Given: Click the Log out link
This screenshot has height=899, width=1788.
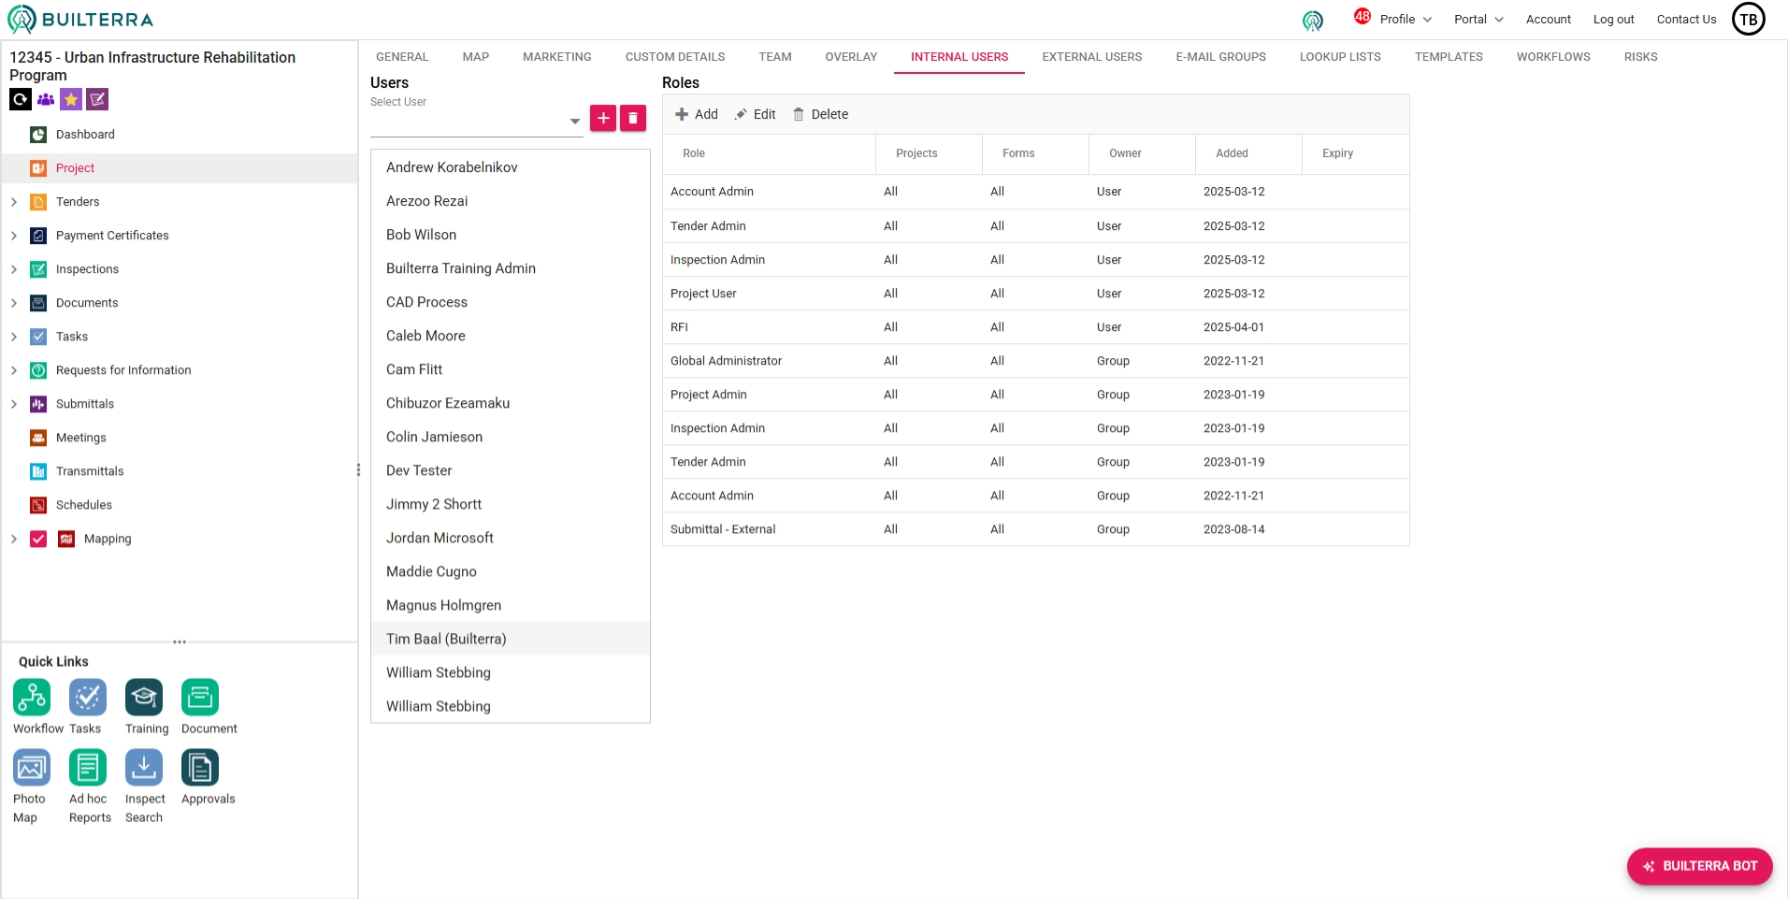Looking at the screenshot, I should click(x=1613, y=19).
